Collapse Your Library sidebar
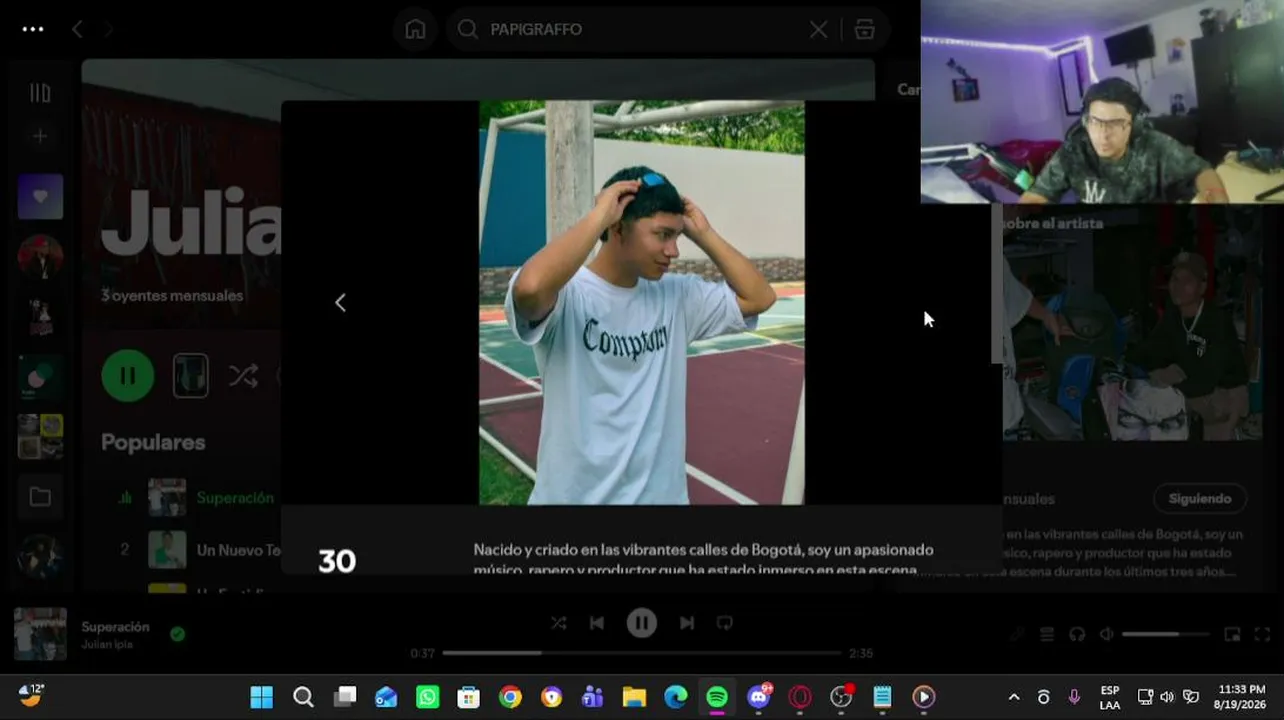 click(40, 93)
